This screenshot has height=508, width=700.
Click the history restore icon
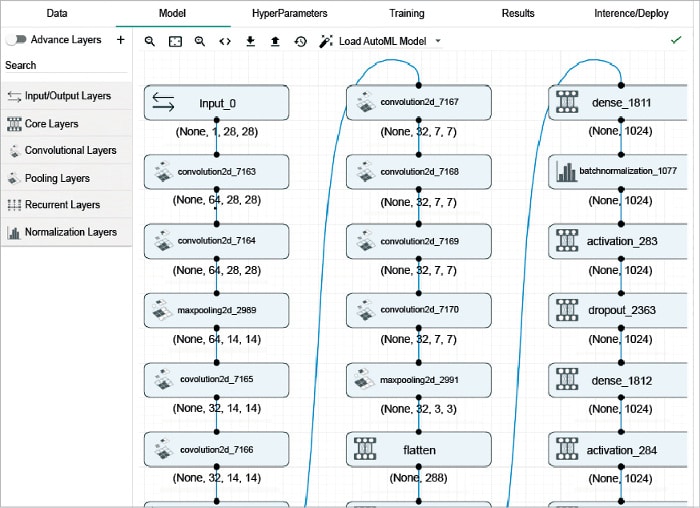click(x=300, y=42)
